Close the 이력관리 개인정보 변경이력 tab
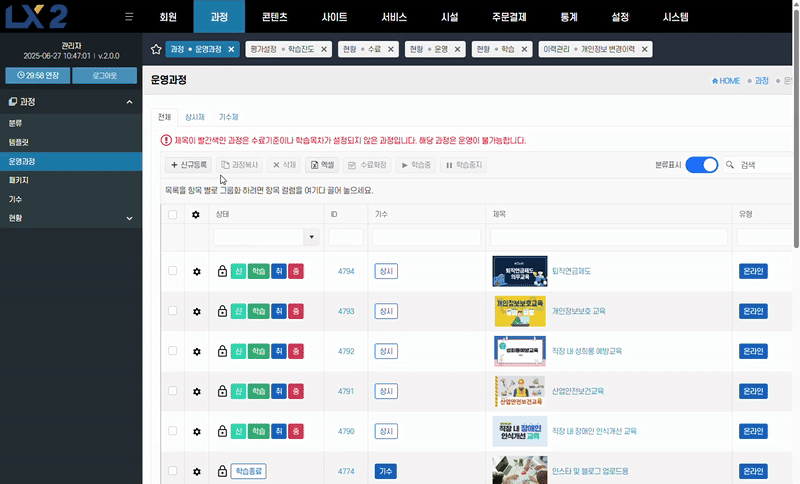The width and height of the screenshot is (800, 484). (x=645, y=49)
